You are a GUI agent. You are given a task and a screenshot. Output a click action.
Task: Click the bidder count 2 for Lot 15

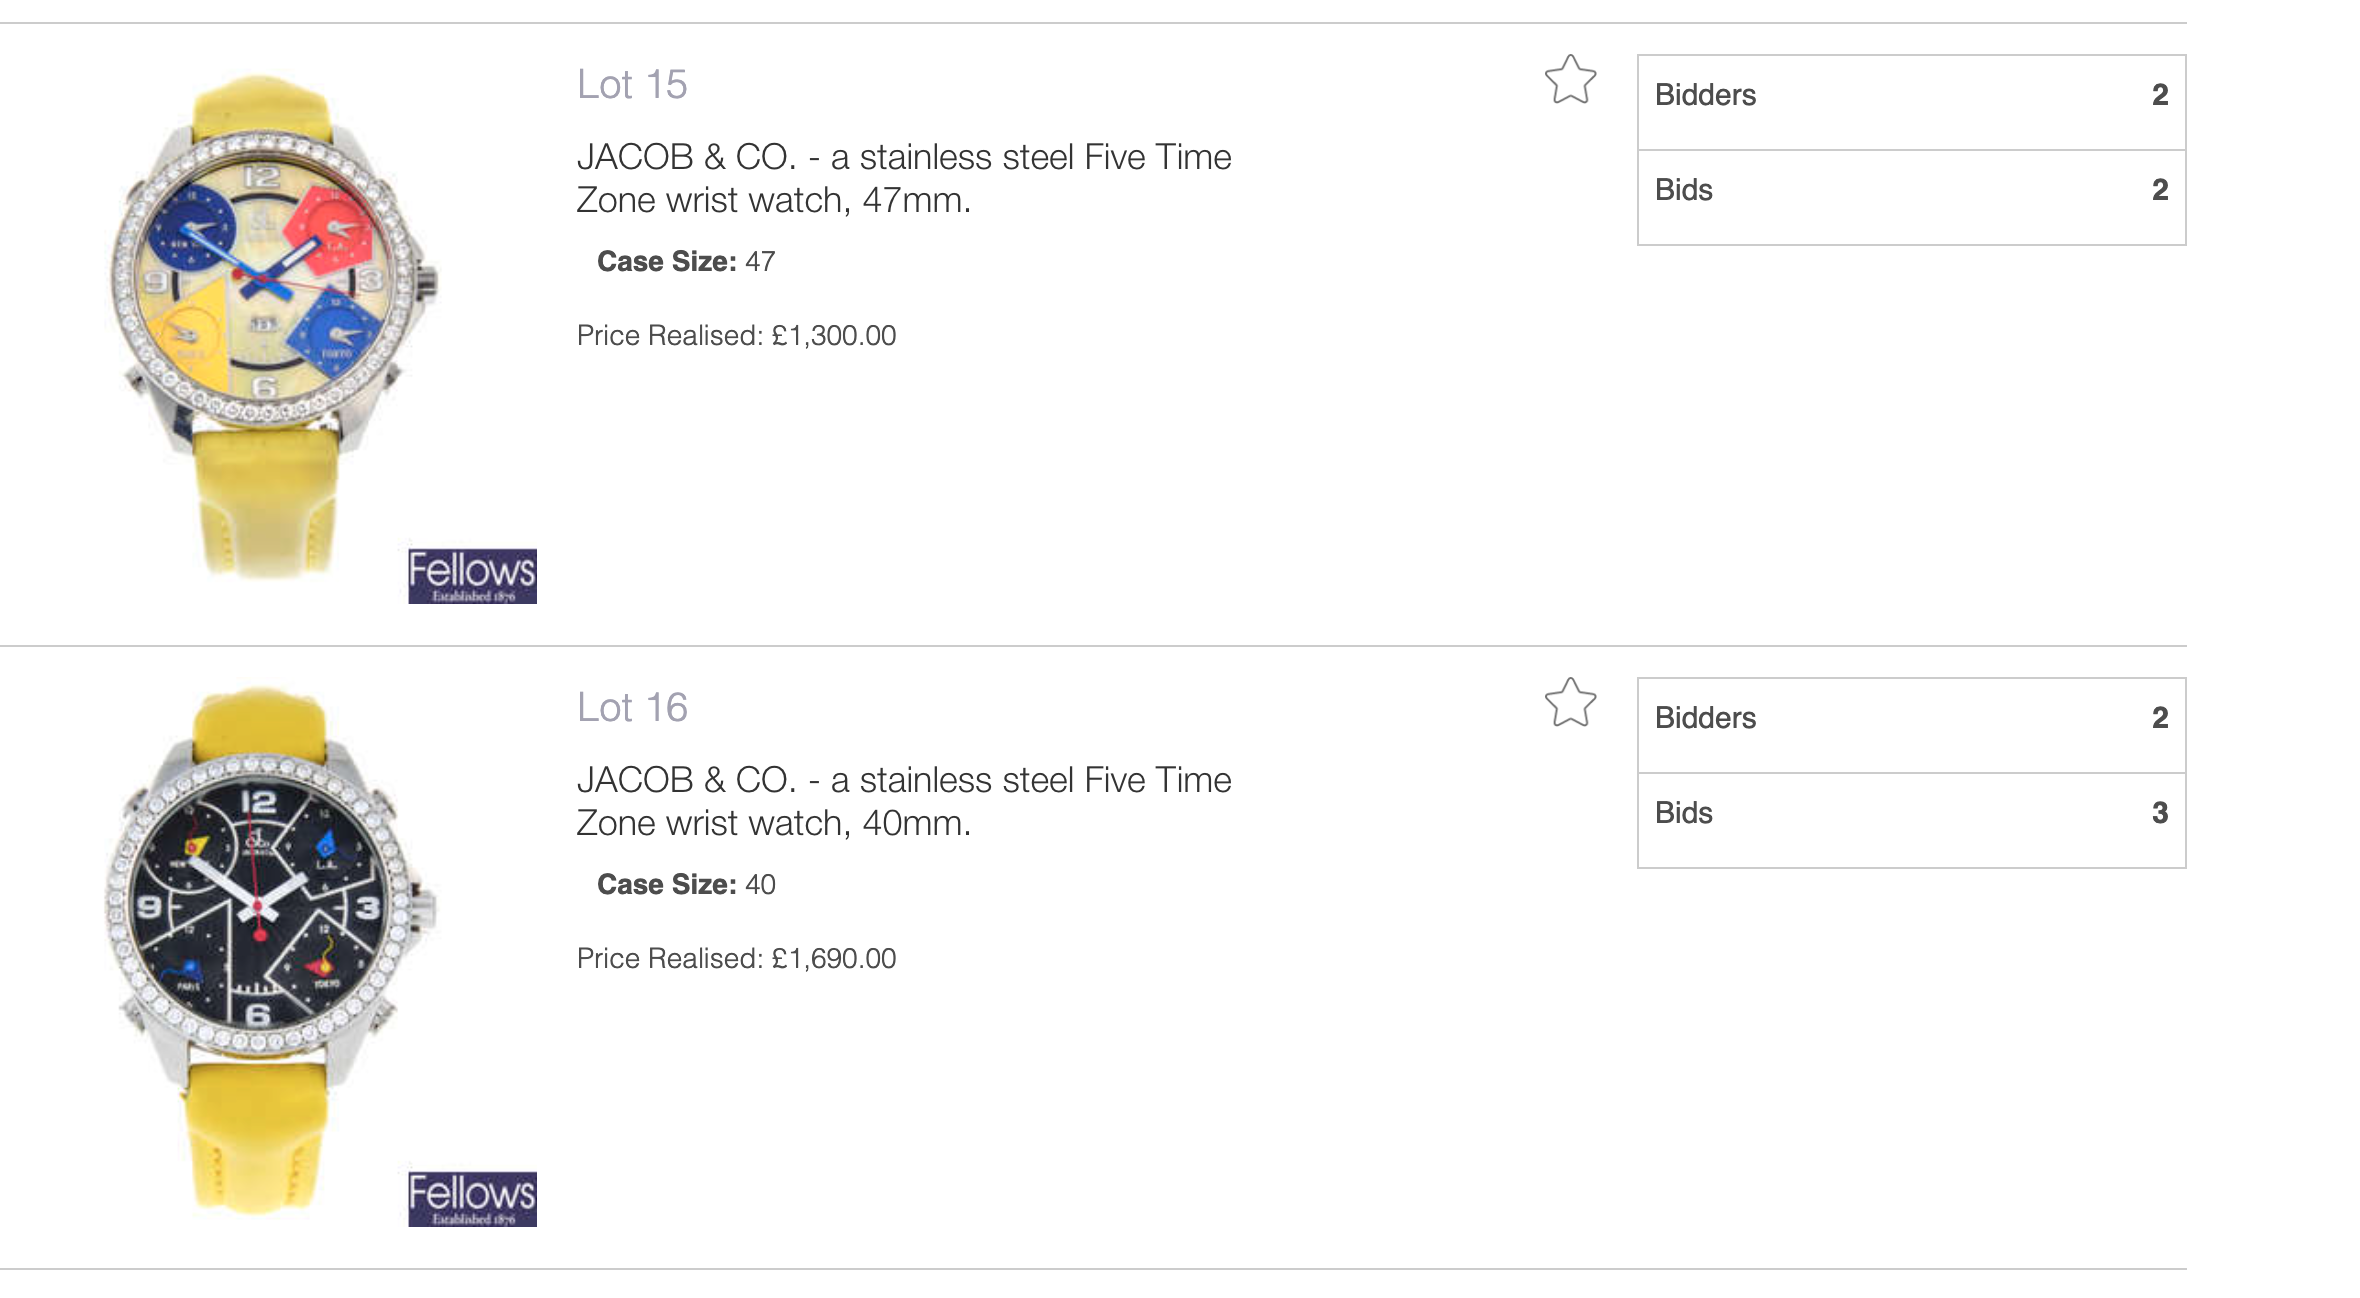point(2160,95)
